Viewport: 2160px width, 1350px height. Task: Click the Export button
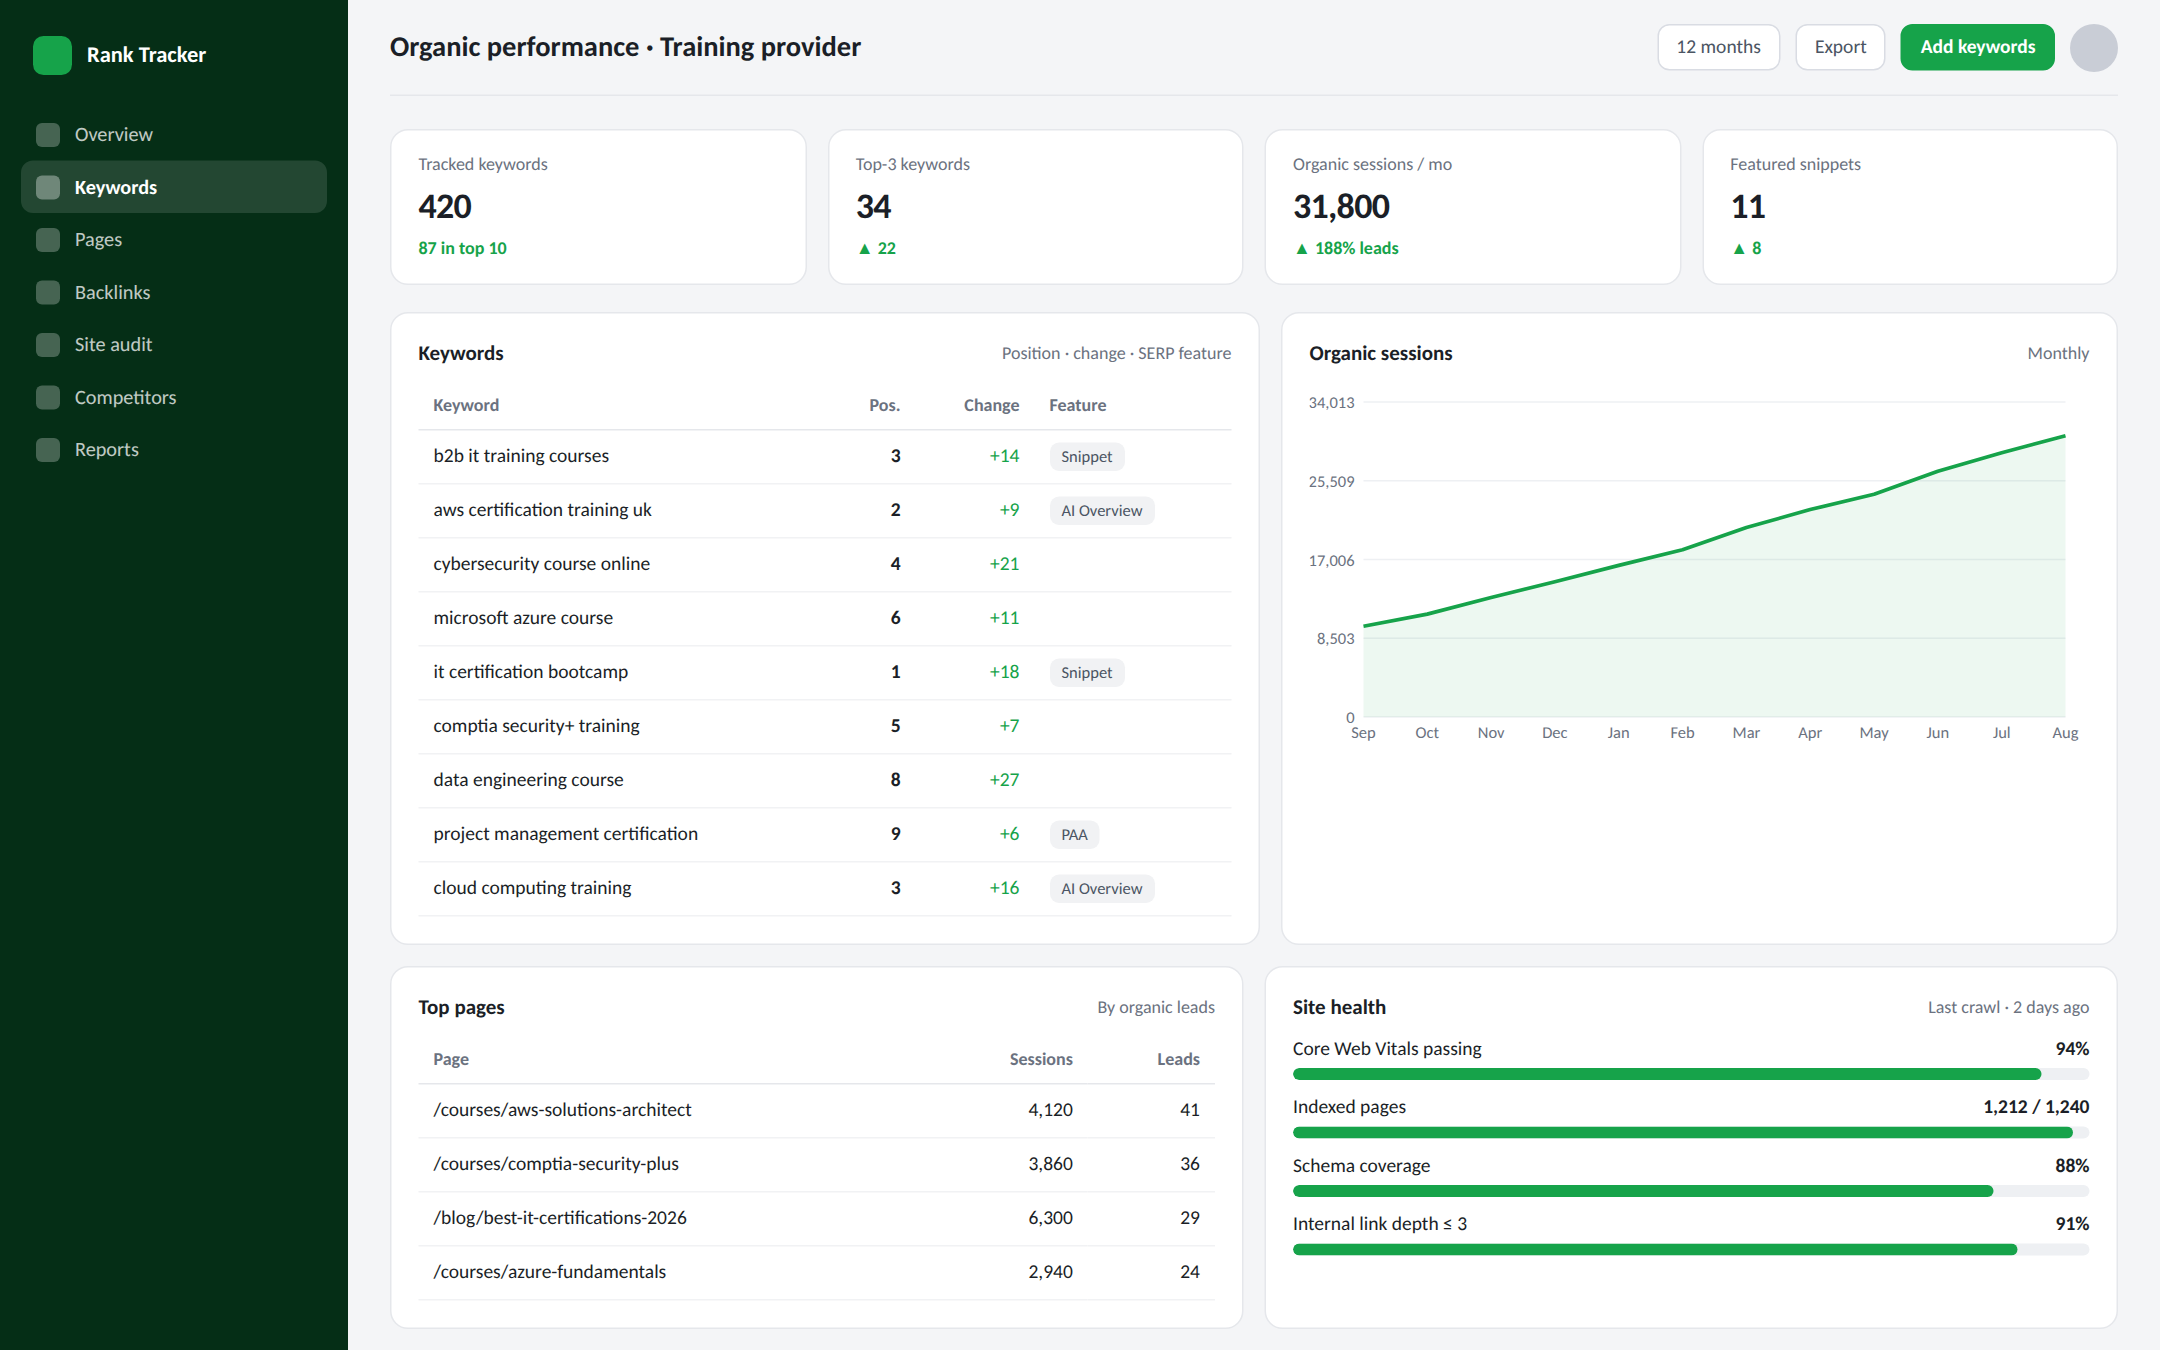point(1840,47)
